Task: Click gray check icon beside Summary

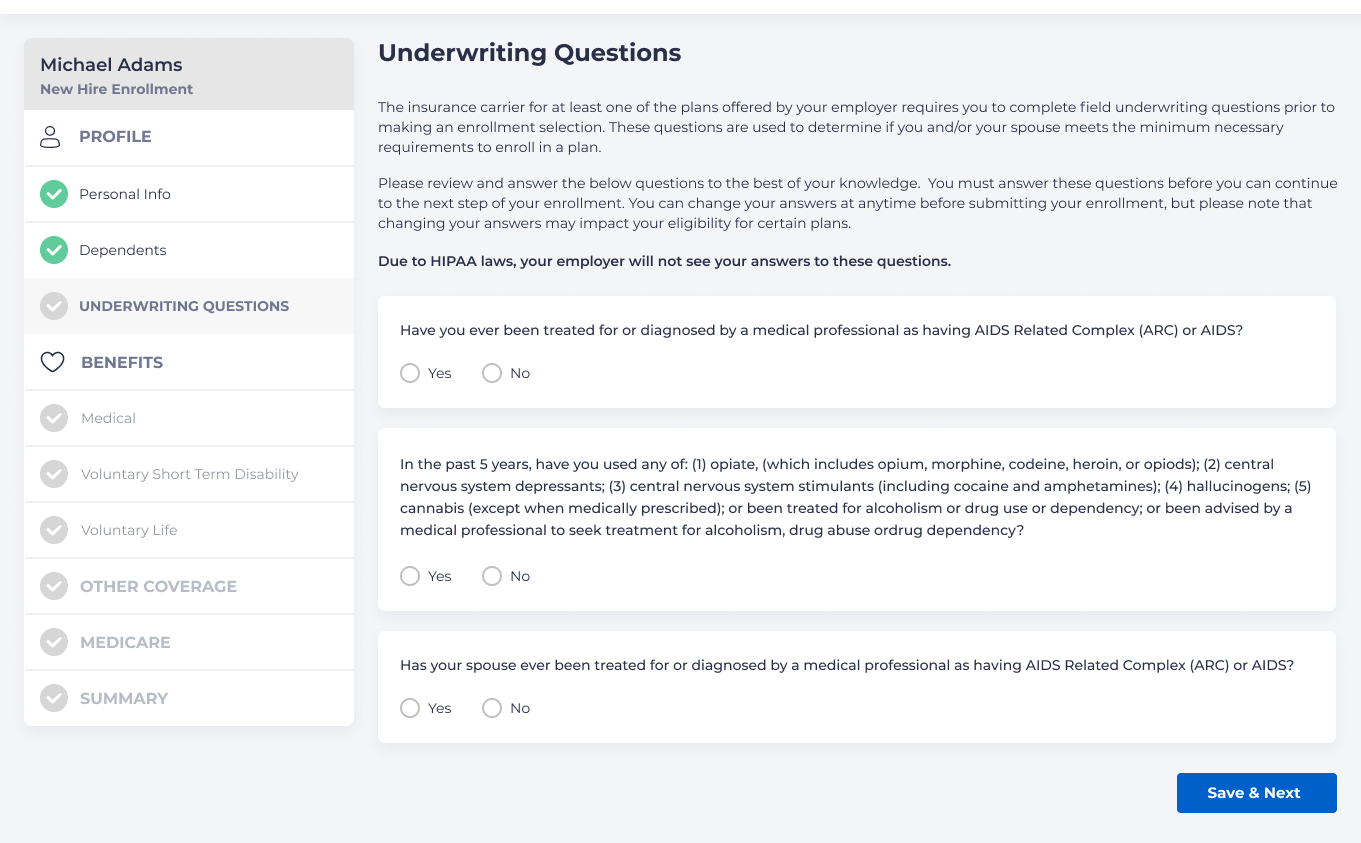Action: point(54,698)
